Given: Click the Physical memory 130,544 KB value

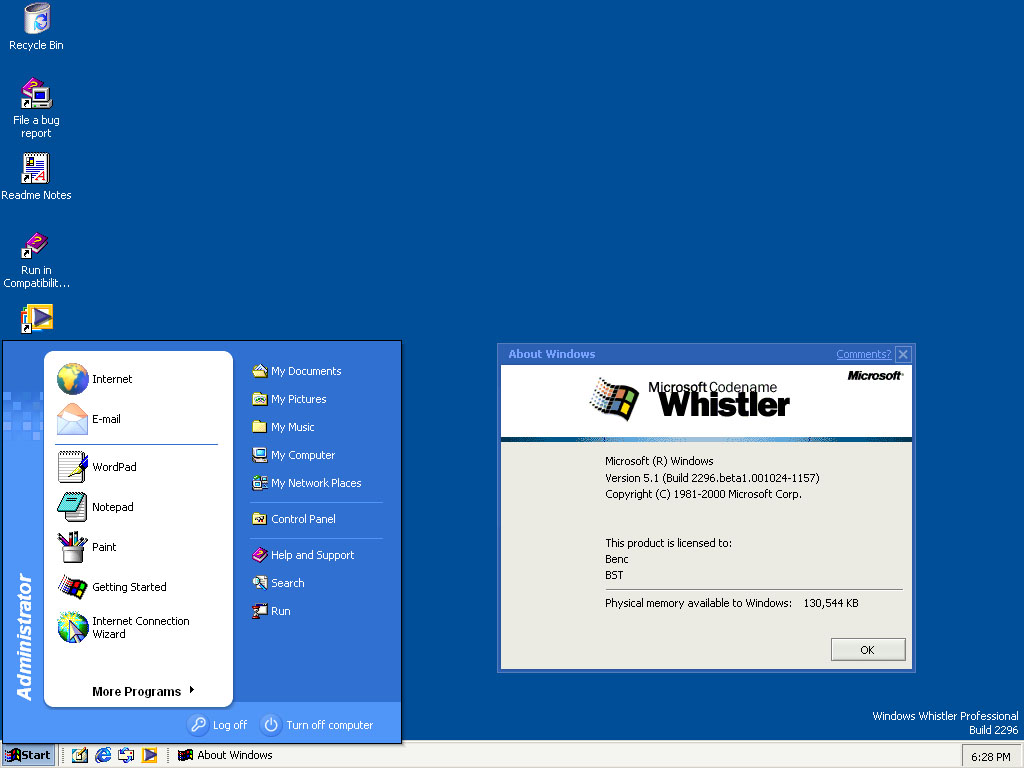Looking at the screenshot, I should pos(831,603).
